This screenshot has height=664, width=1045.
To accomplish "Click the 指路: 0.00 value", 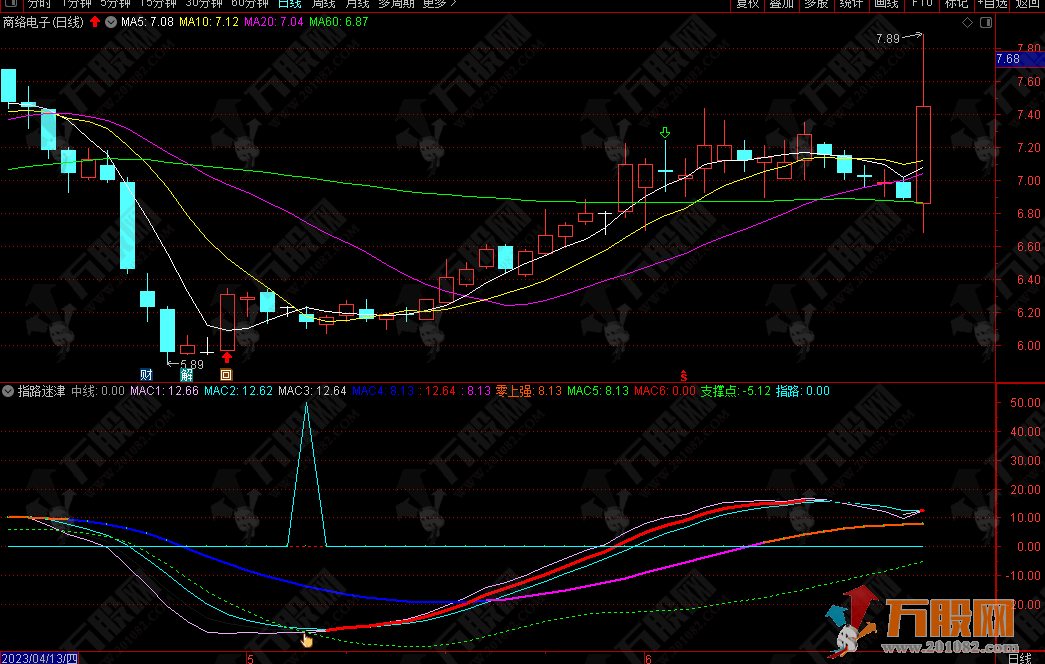I will (x=802, y=391).
